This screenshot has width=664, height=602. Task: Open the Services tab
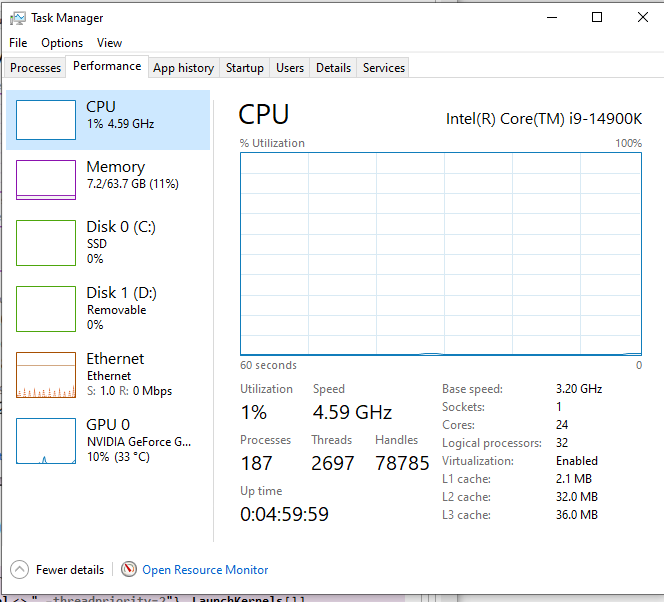[x=384, y=68]
